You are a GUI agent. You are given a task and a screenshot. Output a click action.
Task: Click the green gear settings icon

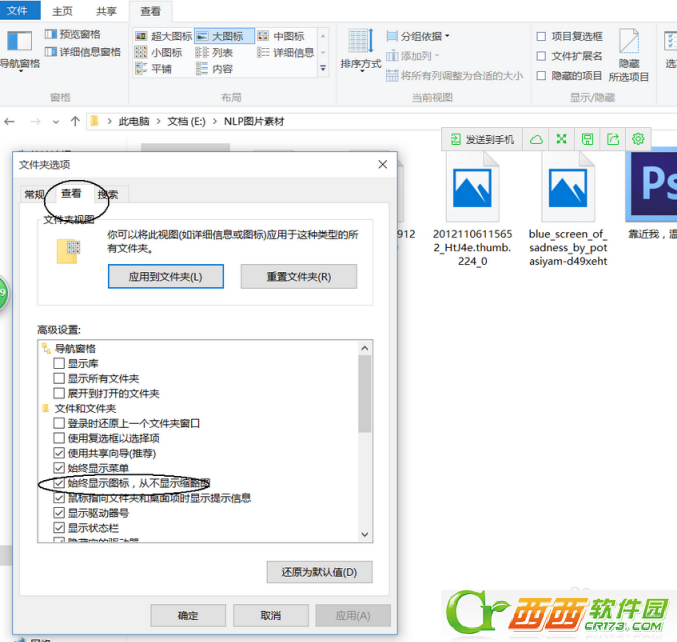pos(638,139)
